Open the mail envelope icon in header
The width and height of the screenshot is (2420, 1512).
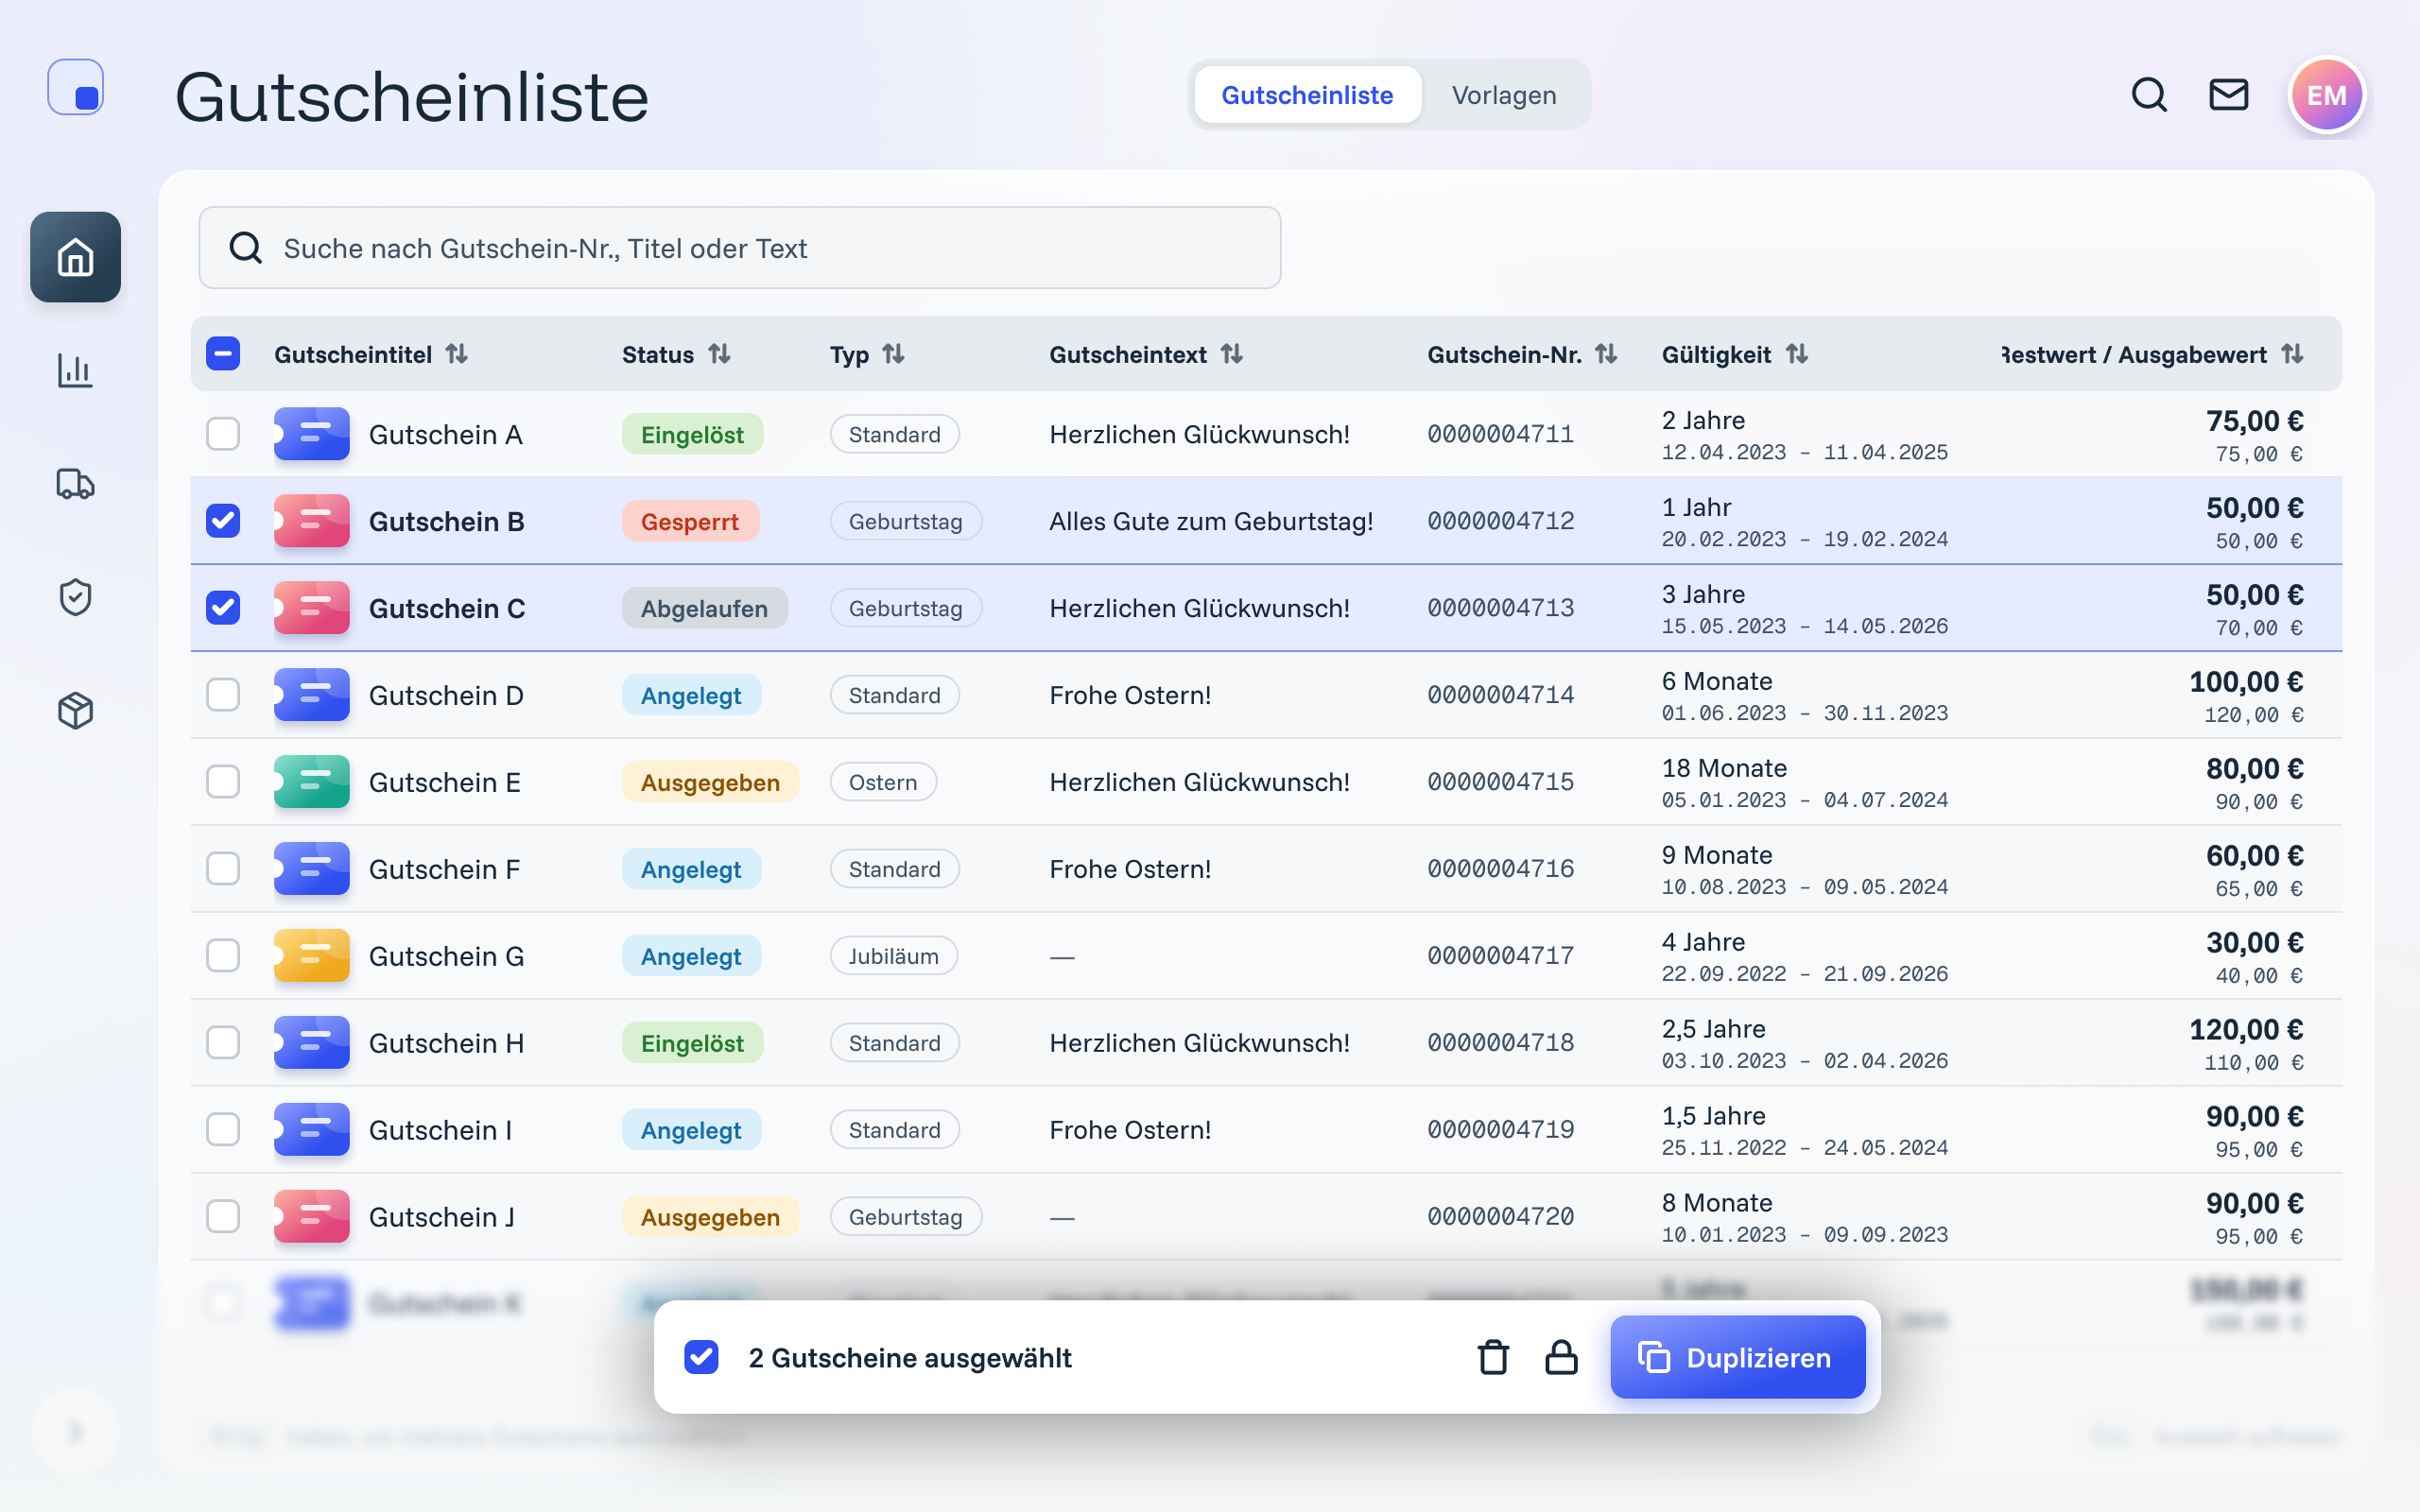click(x=2229, y=95)
